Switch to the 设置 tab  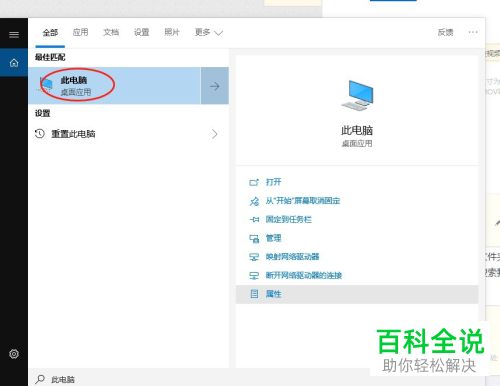click(x=141, y=32)
